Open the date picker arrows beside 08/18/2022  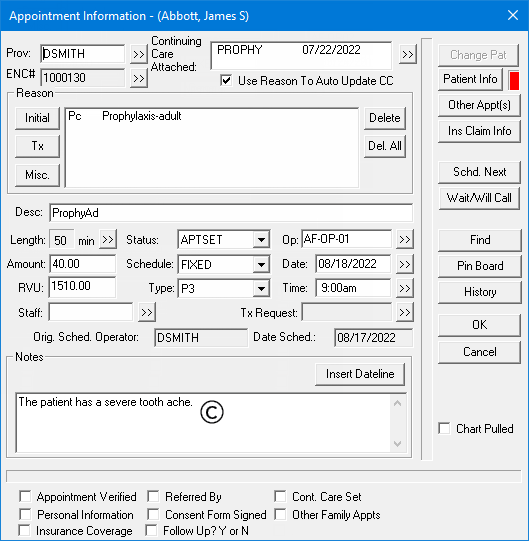click(x=405, y=264)
